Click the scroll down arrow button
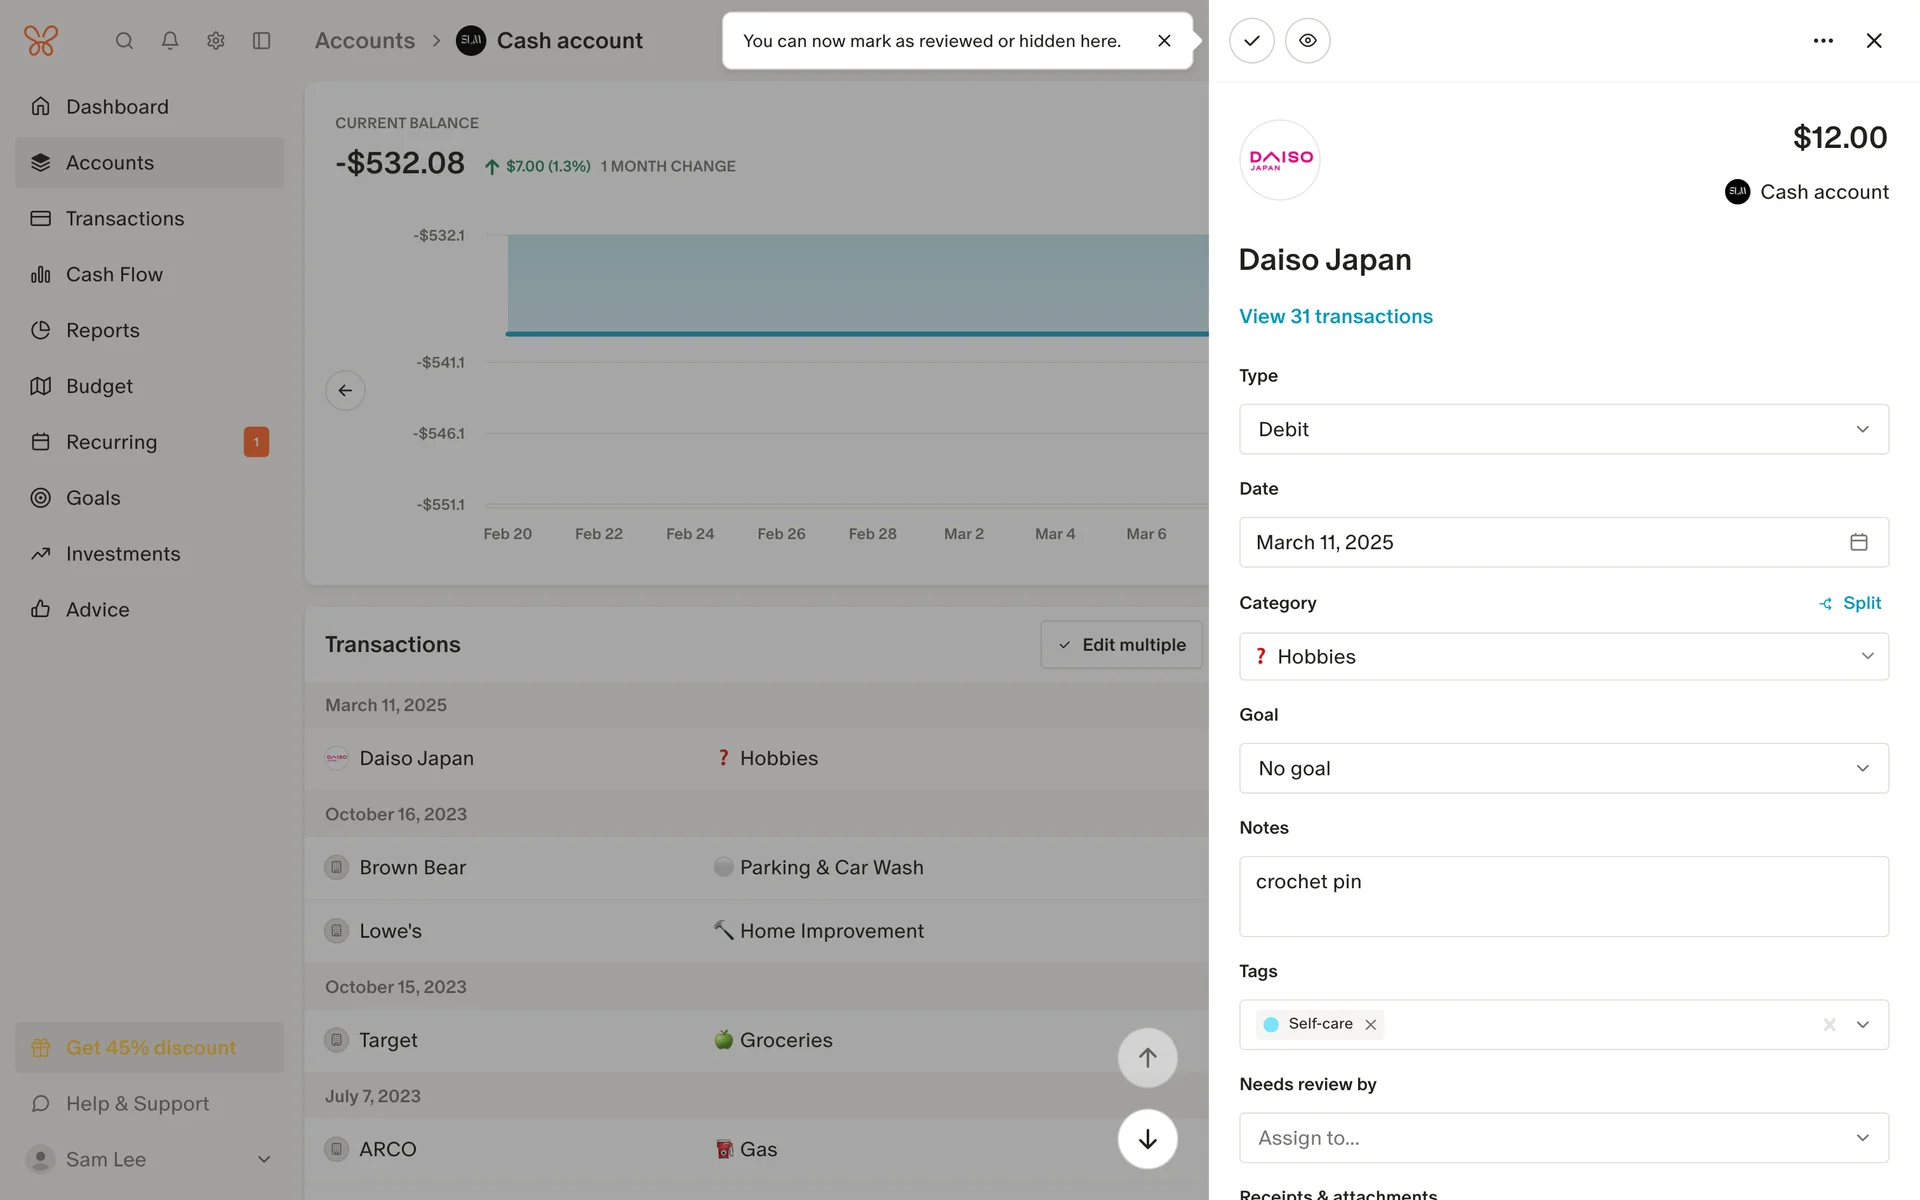 point(1147,1139)
